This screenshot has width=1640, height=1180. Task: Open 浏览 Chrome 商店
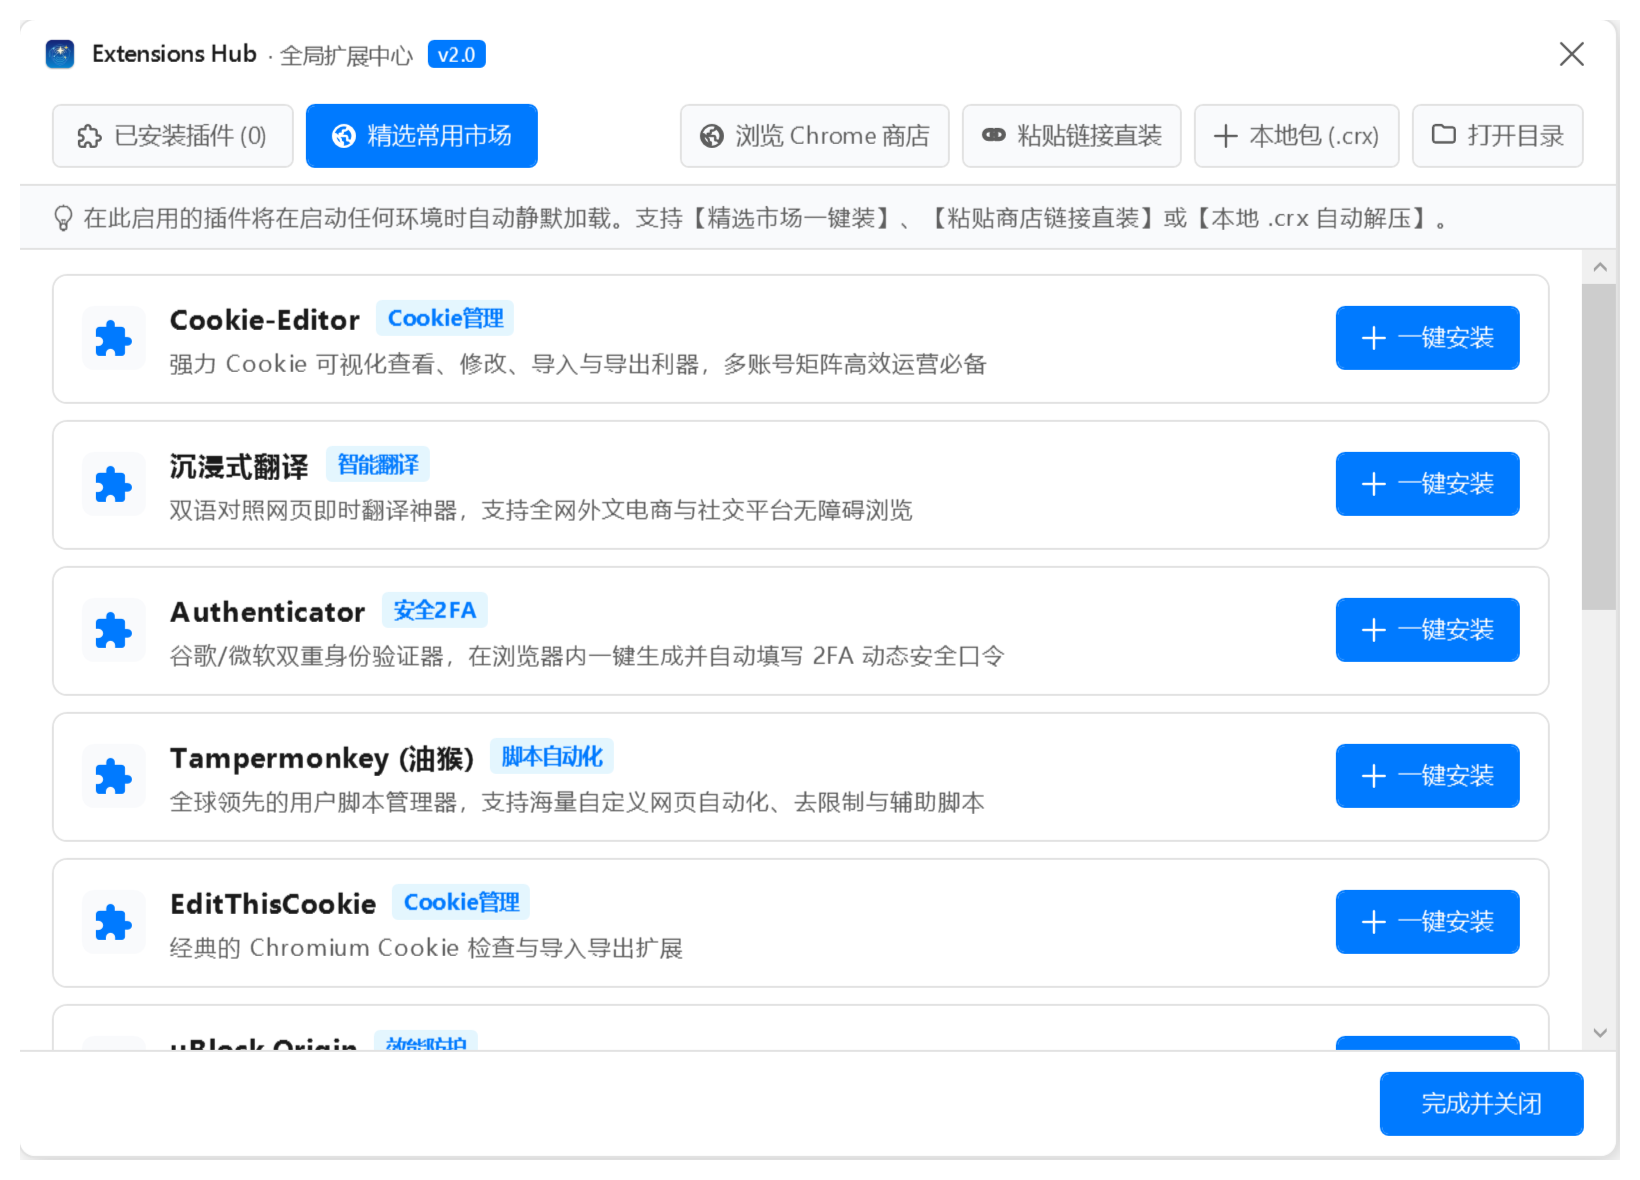pos(815,136)
